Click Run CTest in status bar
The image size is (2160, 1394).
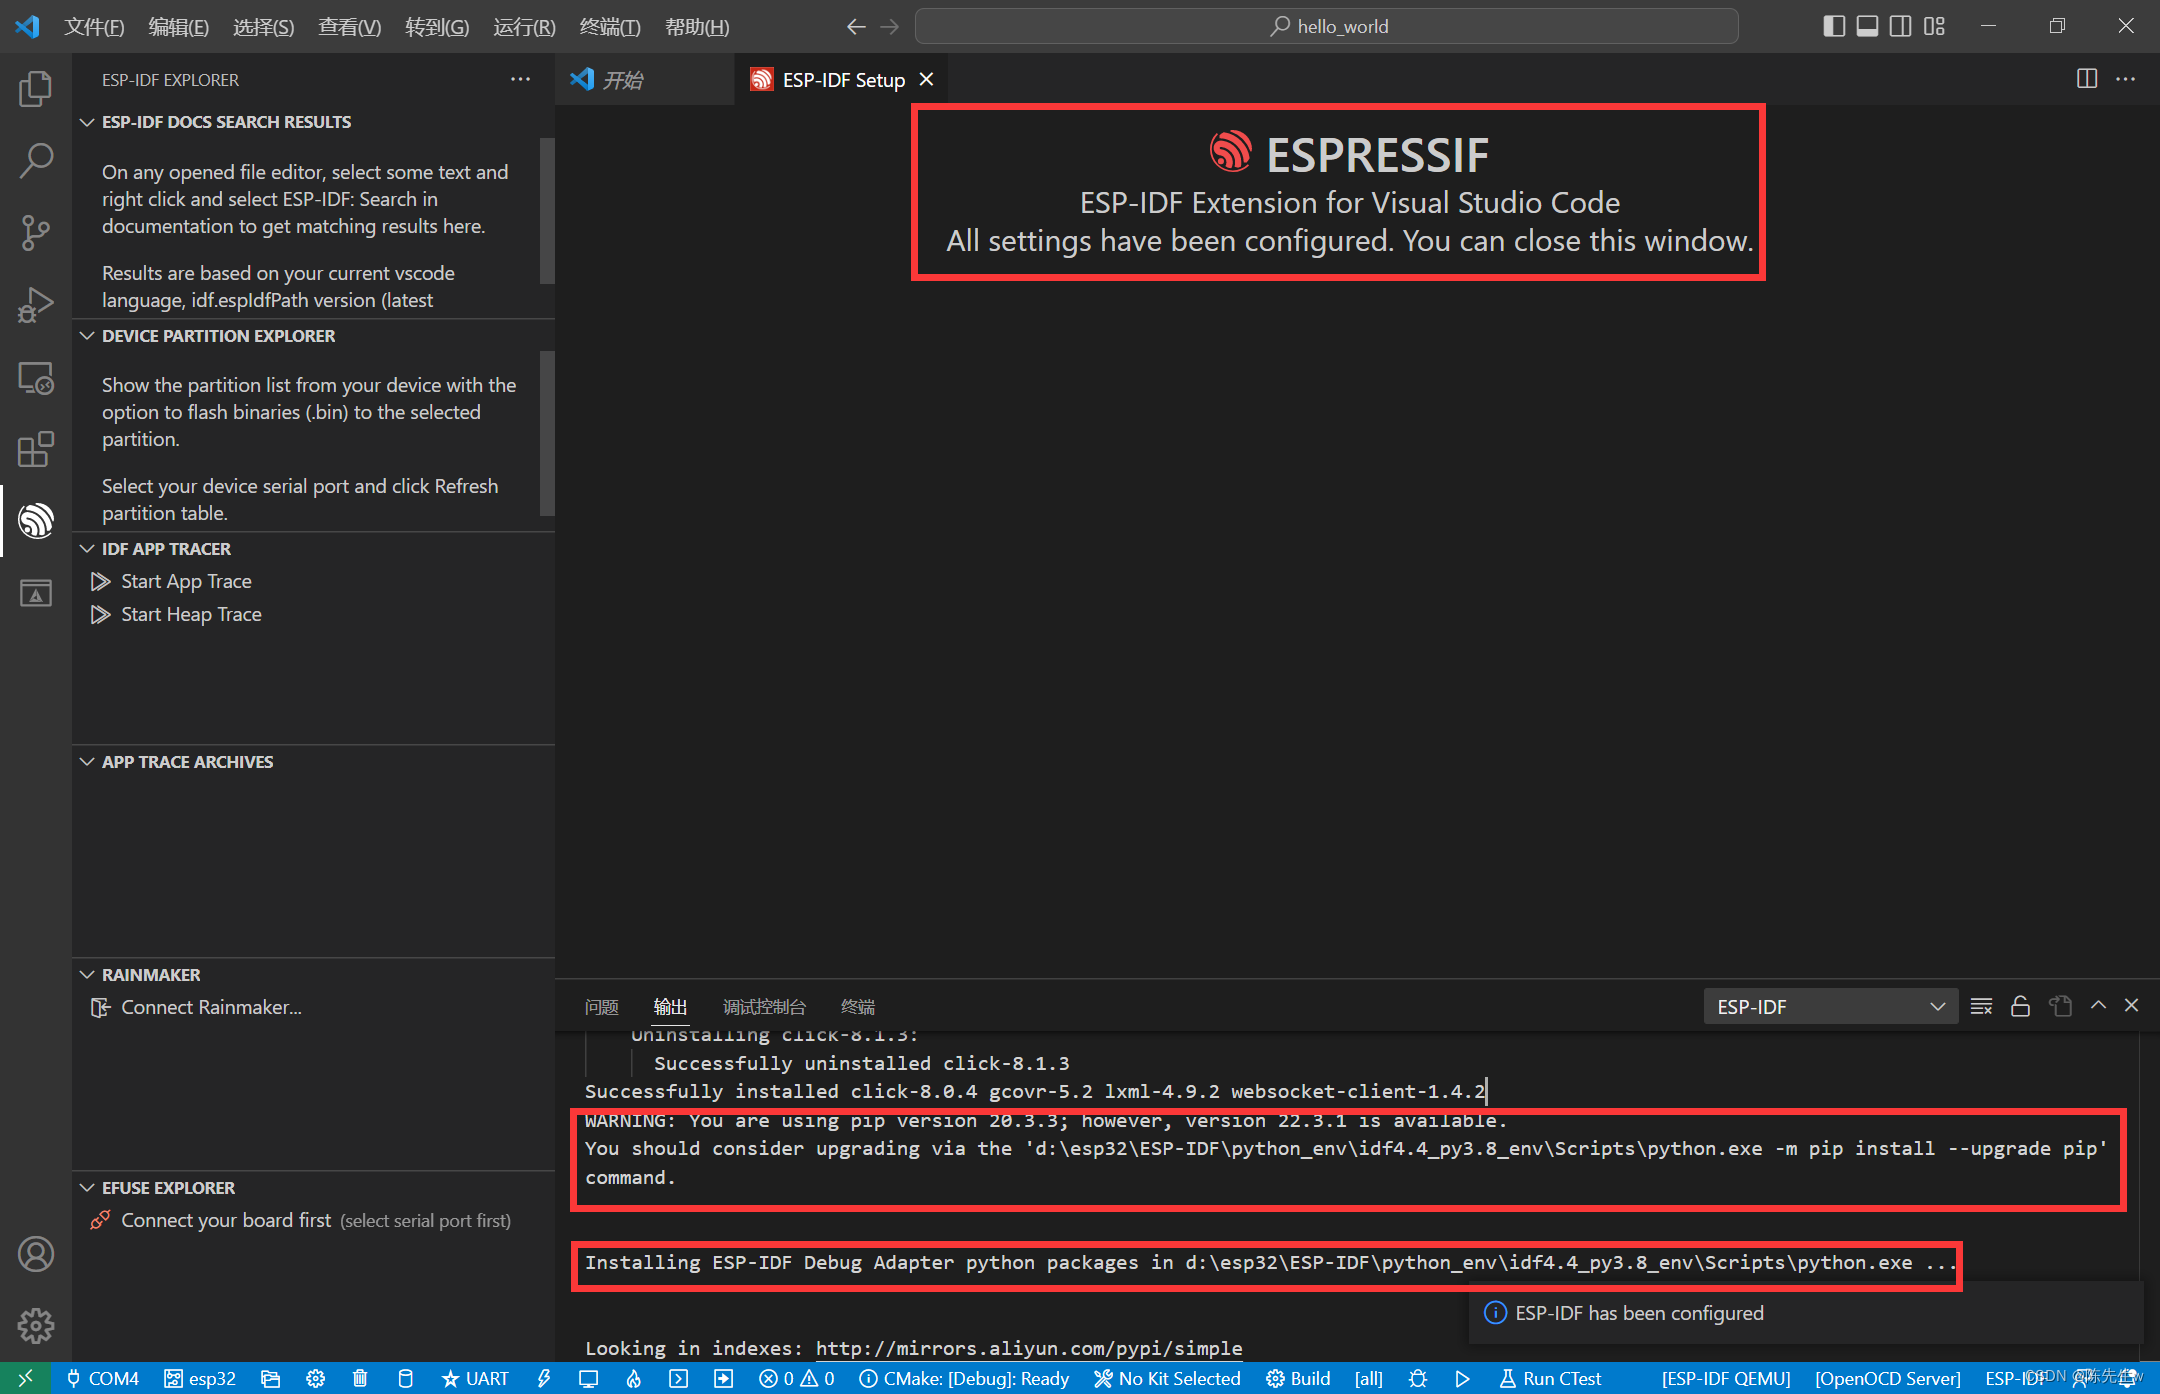[1551, 1378]
